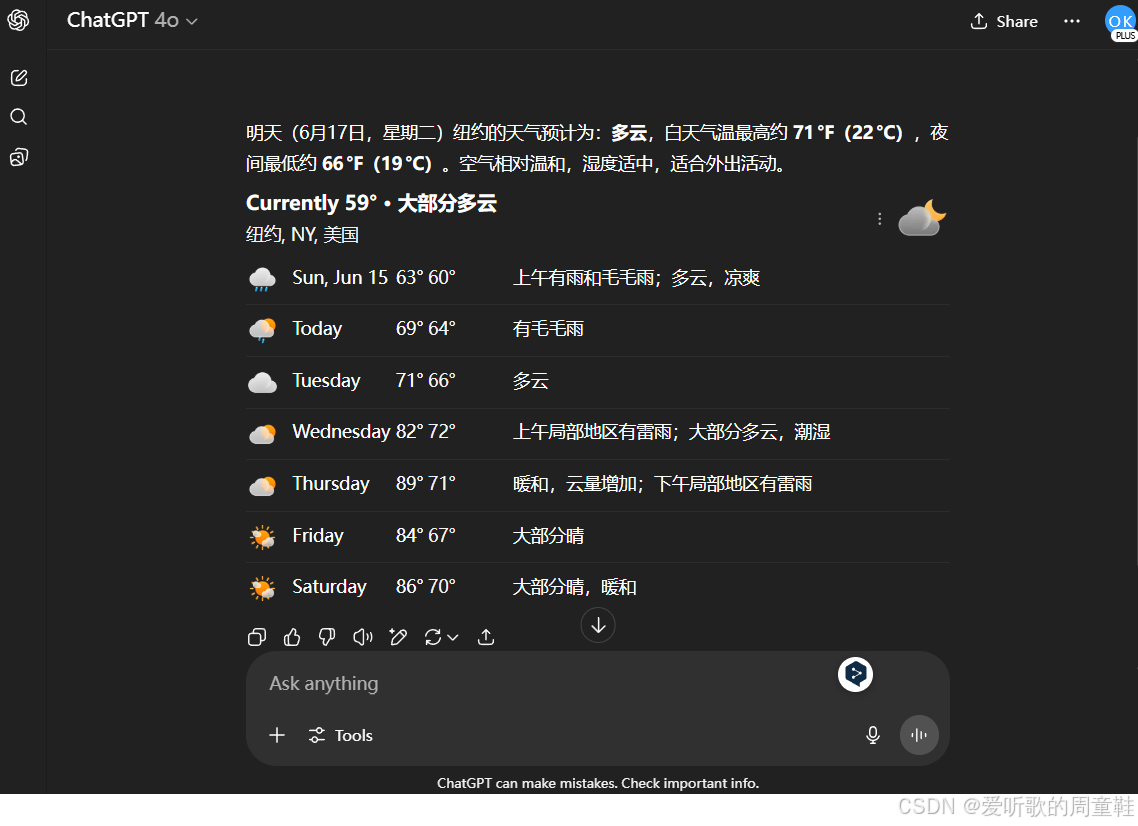Viewport: 1138px width, 826px height.
Task: Open the Tools menu
Action: point(340,735)
